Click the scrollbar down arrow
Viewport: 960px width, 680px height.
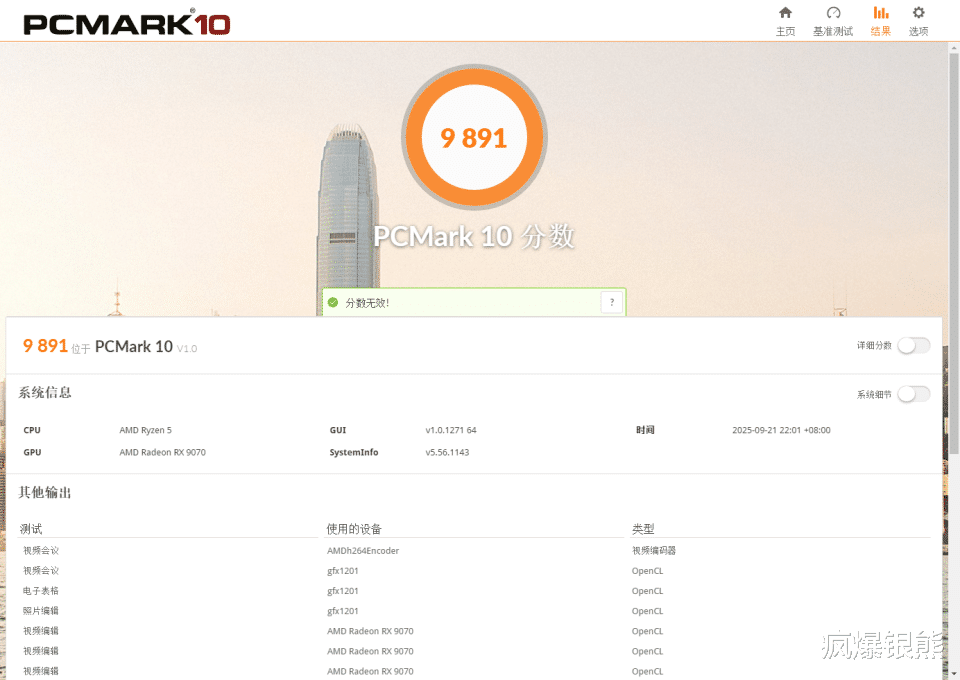coord(954,674)
